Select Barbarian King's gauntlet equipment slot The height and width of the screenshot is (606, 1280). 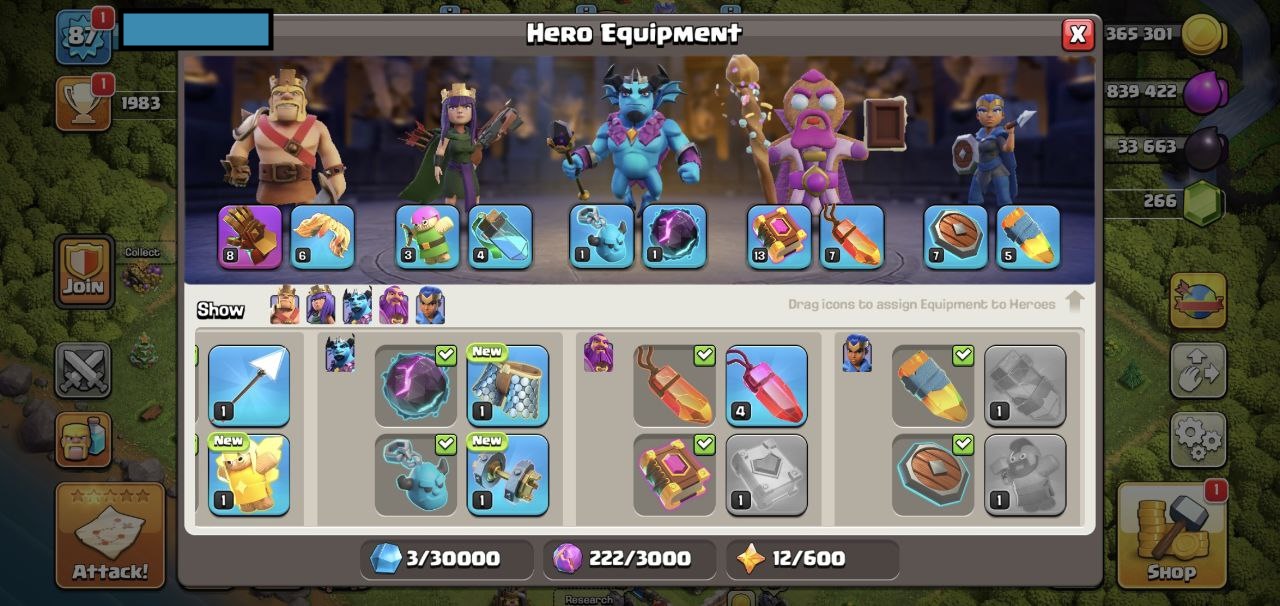(250, 237)
